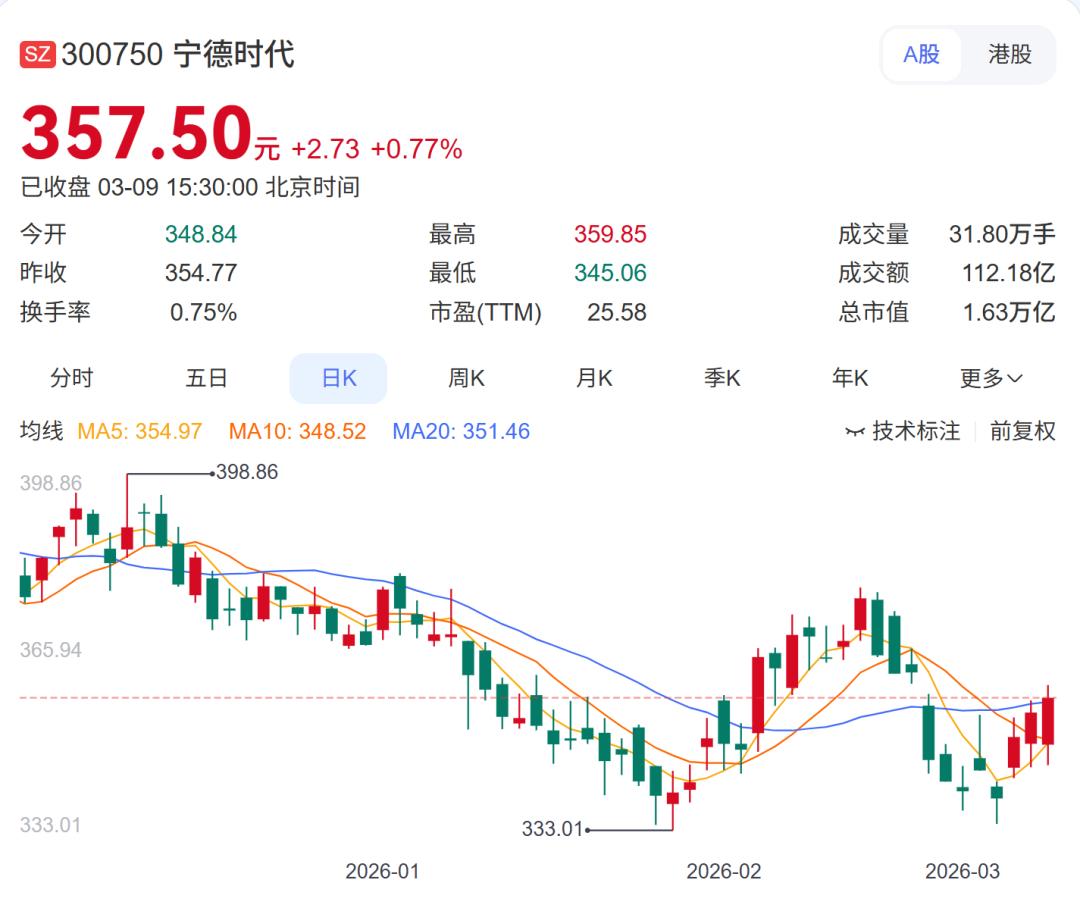This screenshot has width=1080, height=905.
Task: Select the 日K chart tab
Action: pos(338,378)
